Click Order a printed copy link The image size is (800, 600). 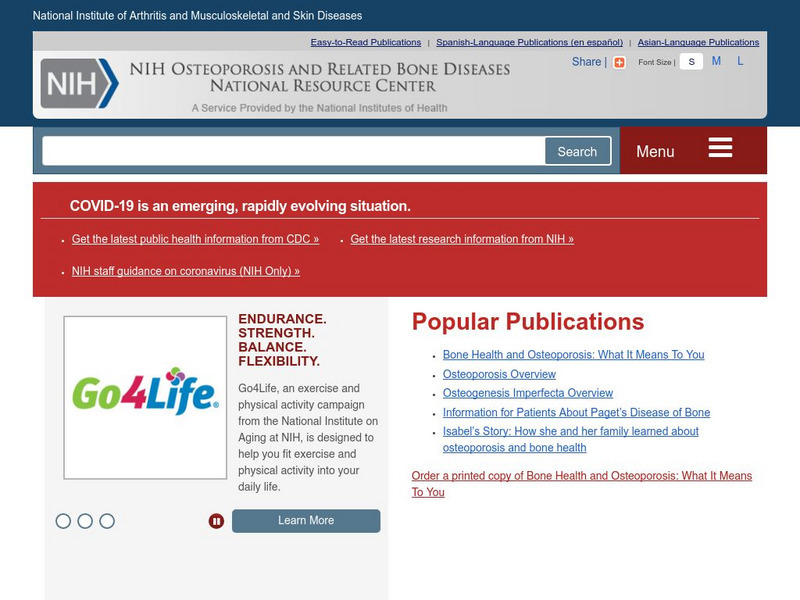click(x=582, y=484)
